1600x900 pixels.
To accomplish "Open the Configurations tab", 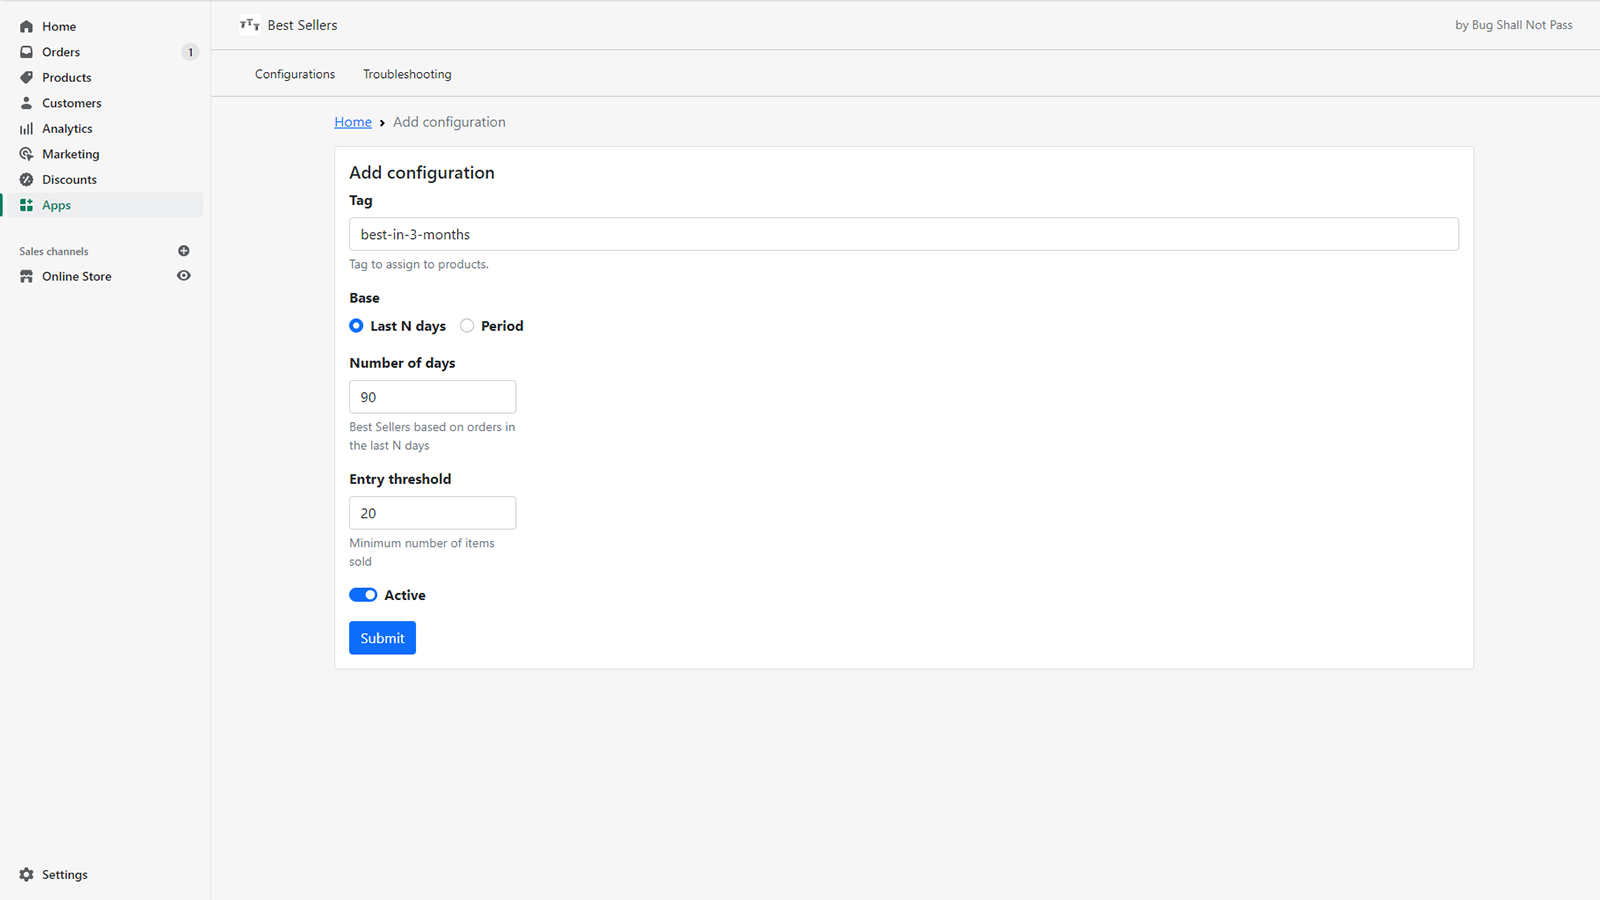I will pos(294,73).
